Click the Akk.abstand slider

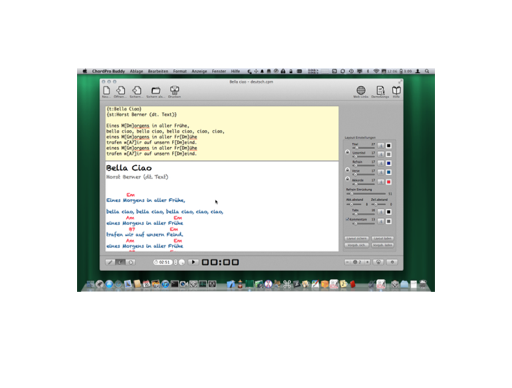(354, 204)
